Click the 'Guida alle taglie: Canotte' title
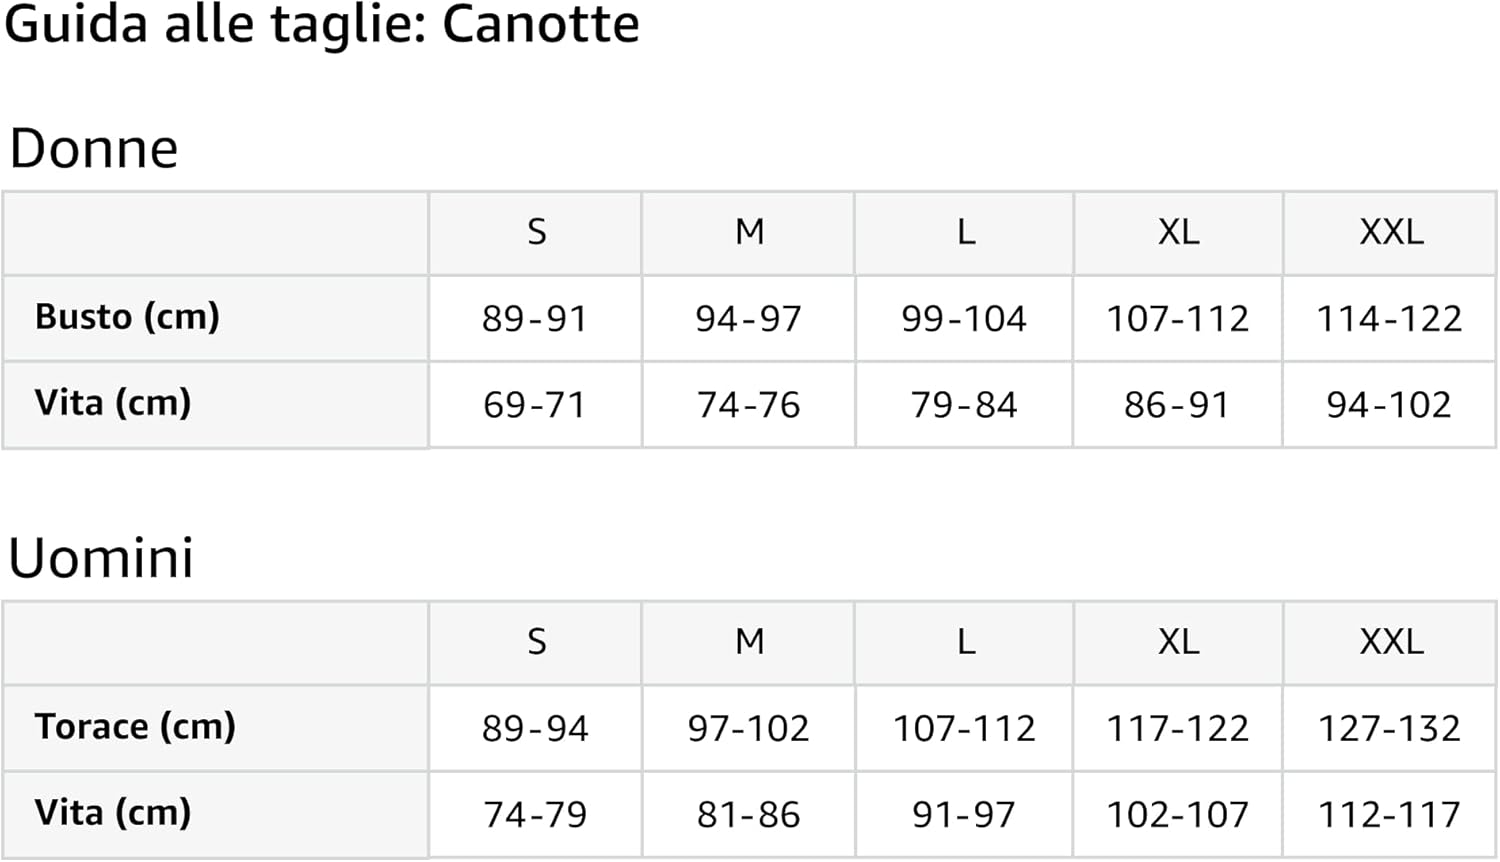 point(322,24)
